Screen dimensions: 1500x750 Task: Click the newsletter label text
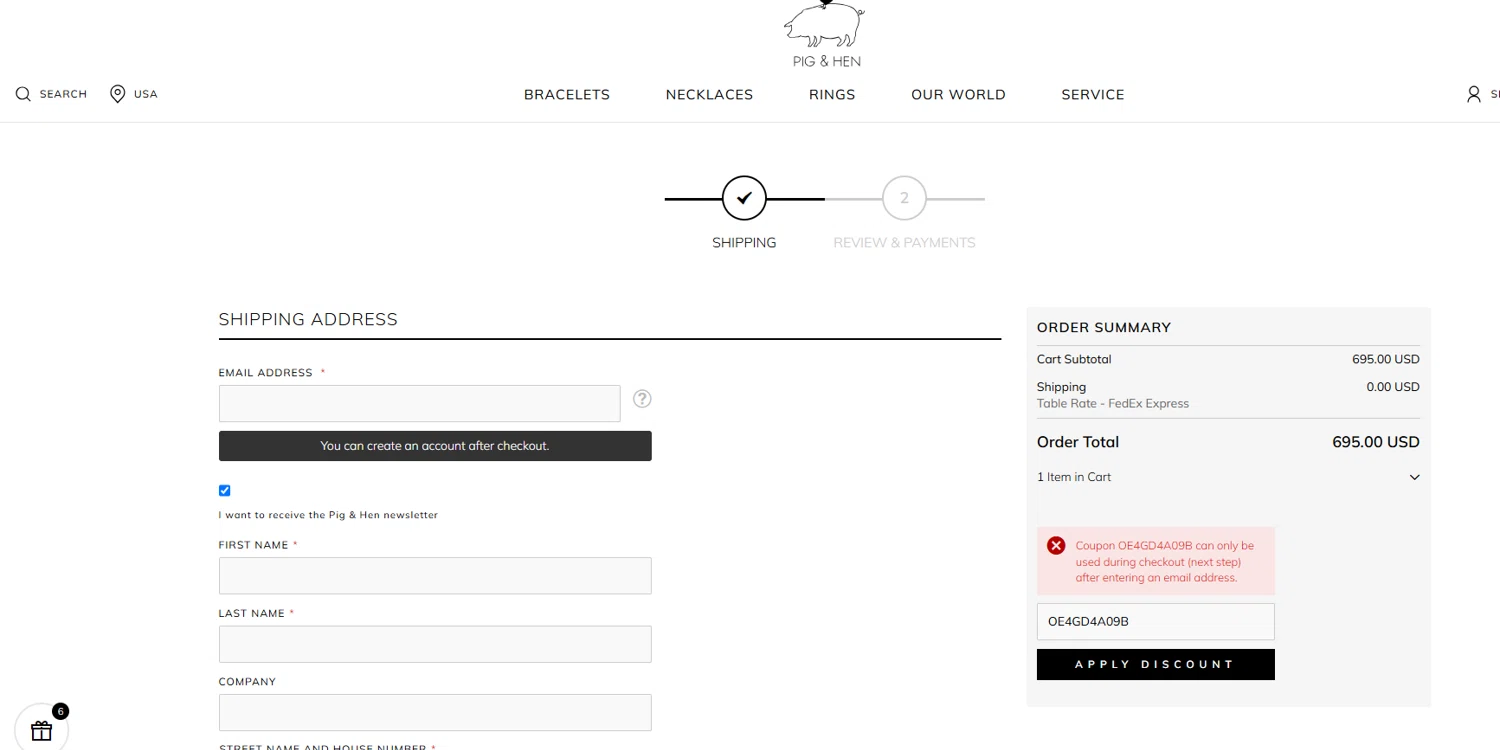pos(328,515)
